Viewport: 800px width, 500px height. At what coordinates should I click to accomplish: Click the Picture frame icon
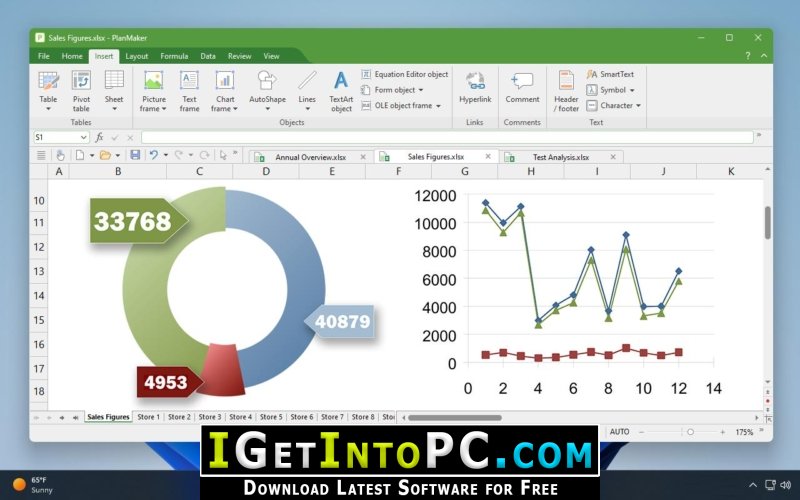(154, 81)
